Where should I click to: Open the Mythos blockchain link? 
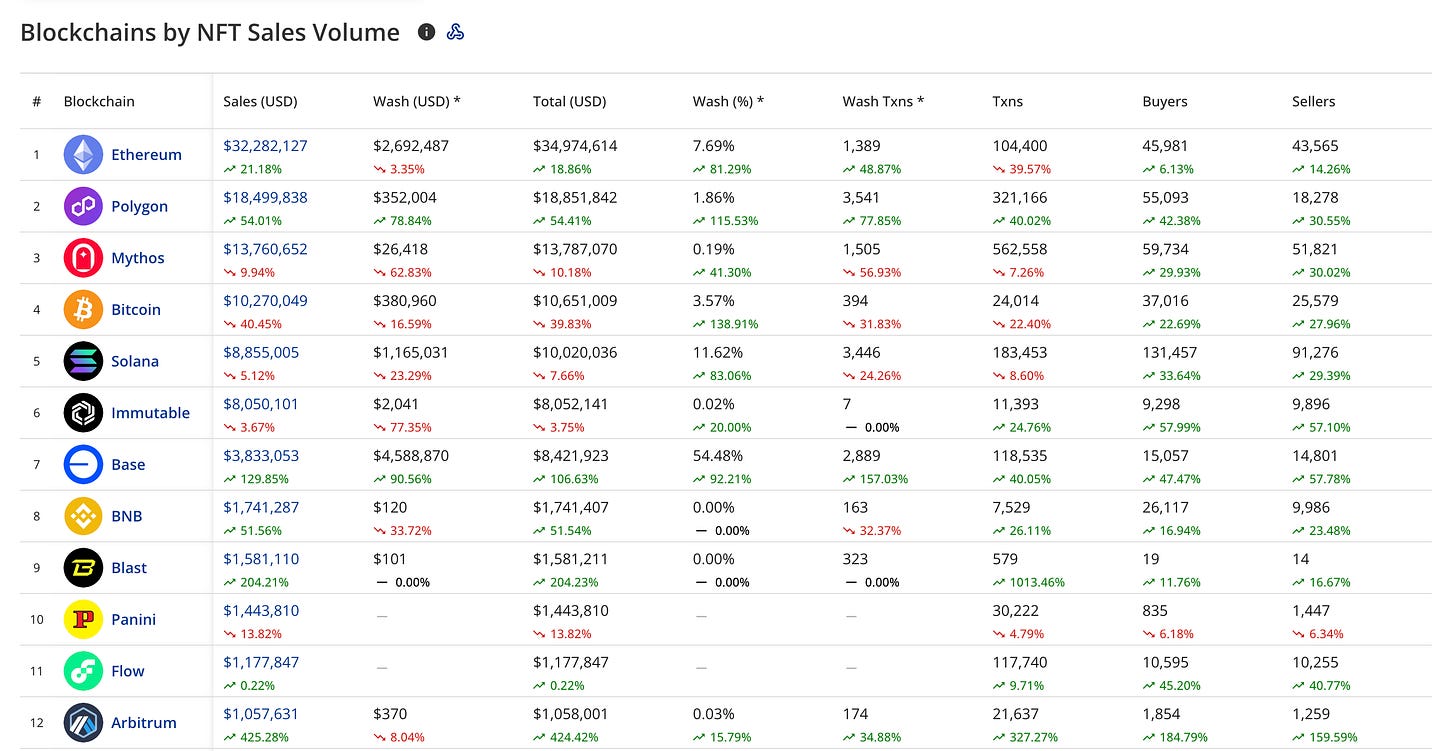click(137, 258)
